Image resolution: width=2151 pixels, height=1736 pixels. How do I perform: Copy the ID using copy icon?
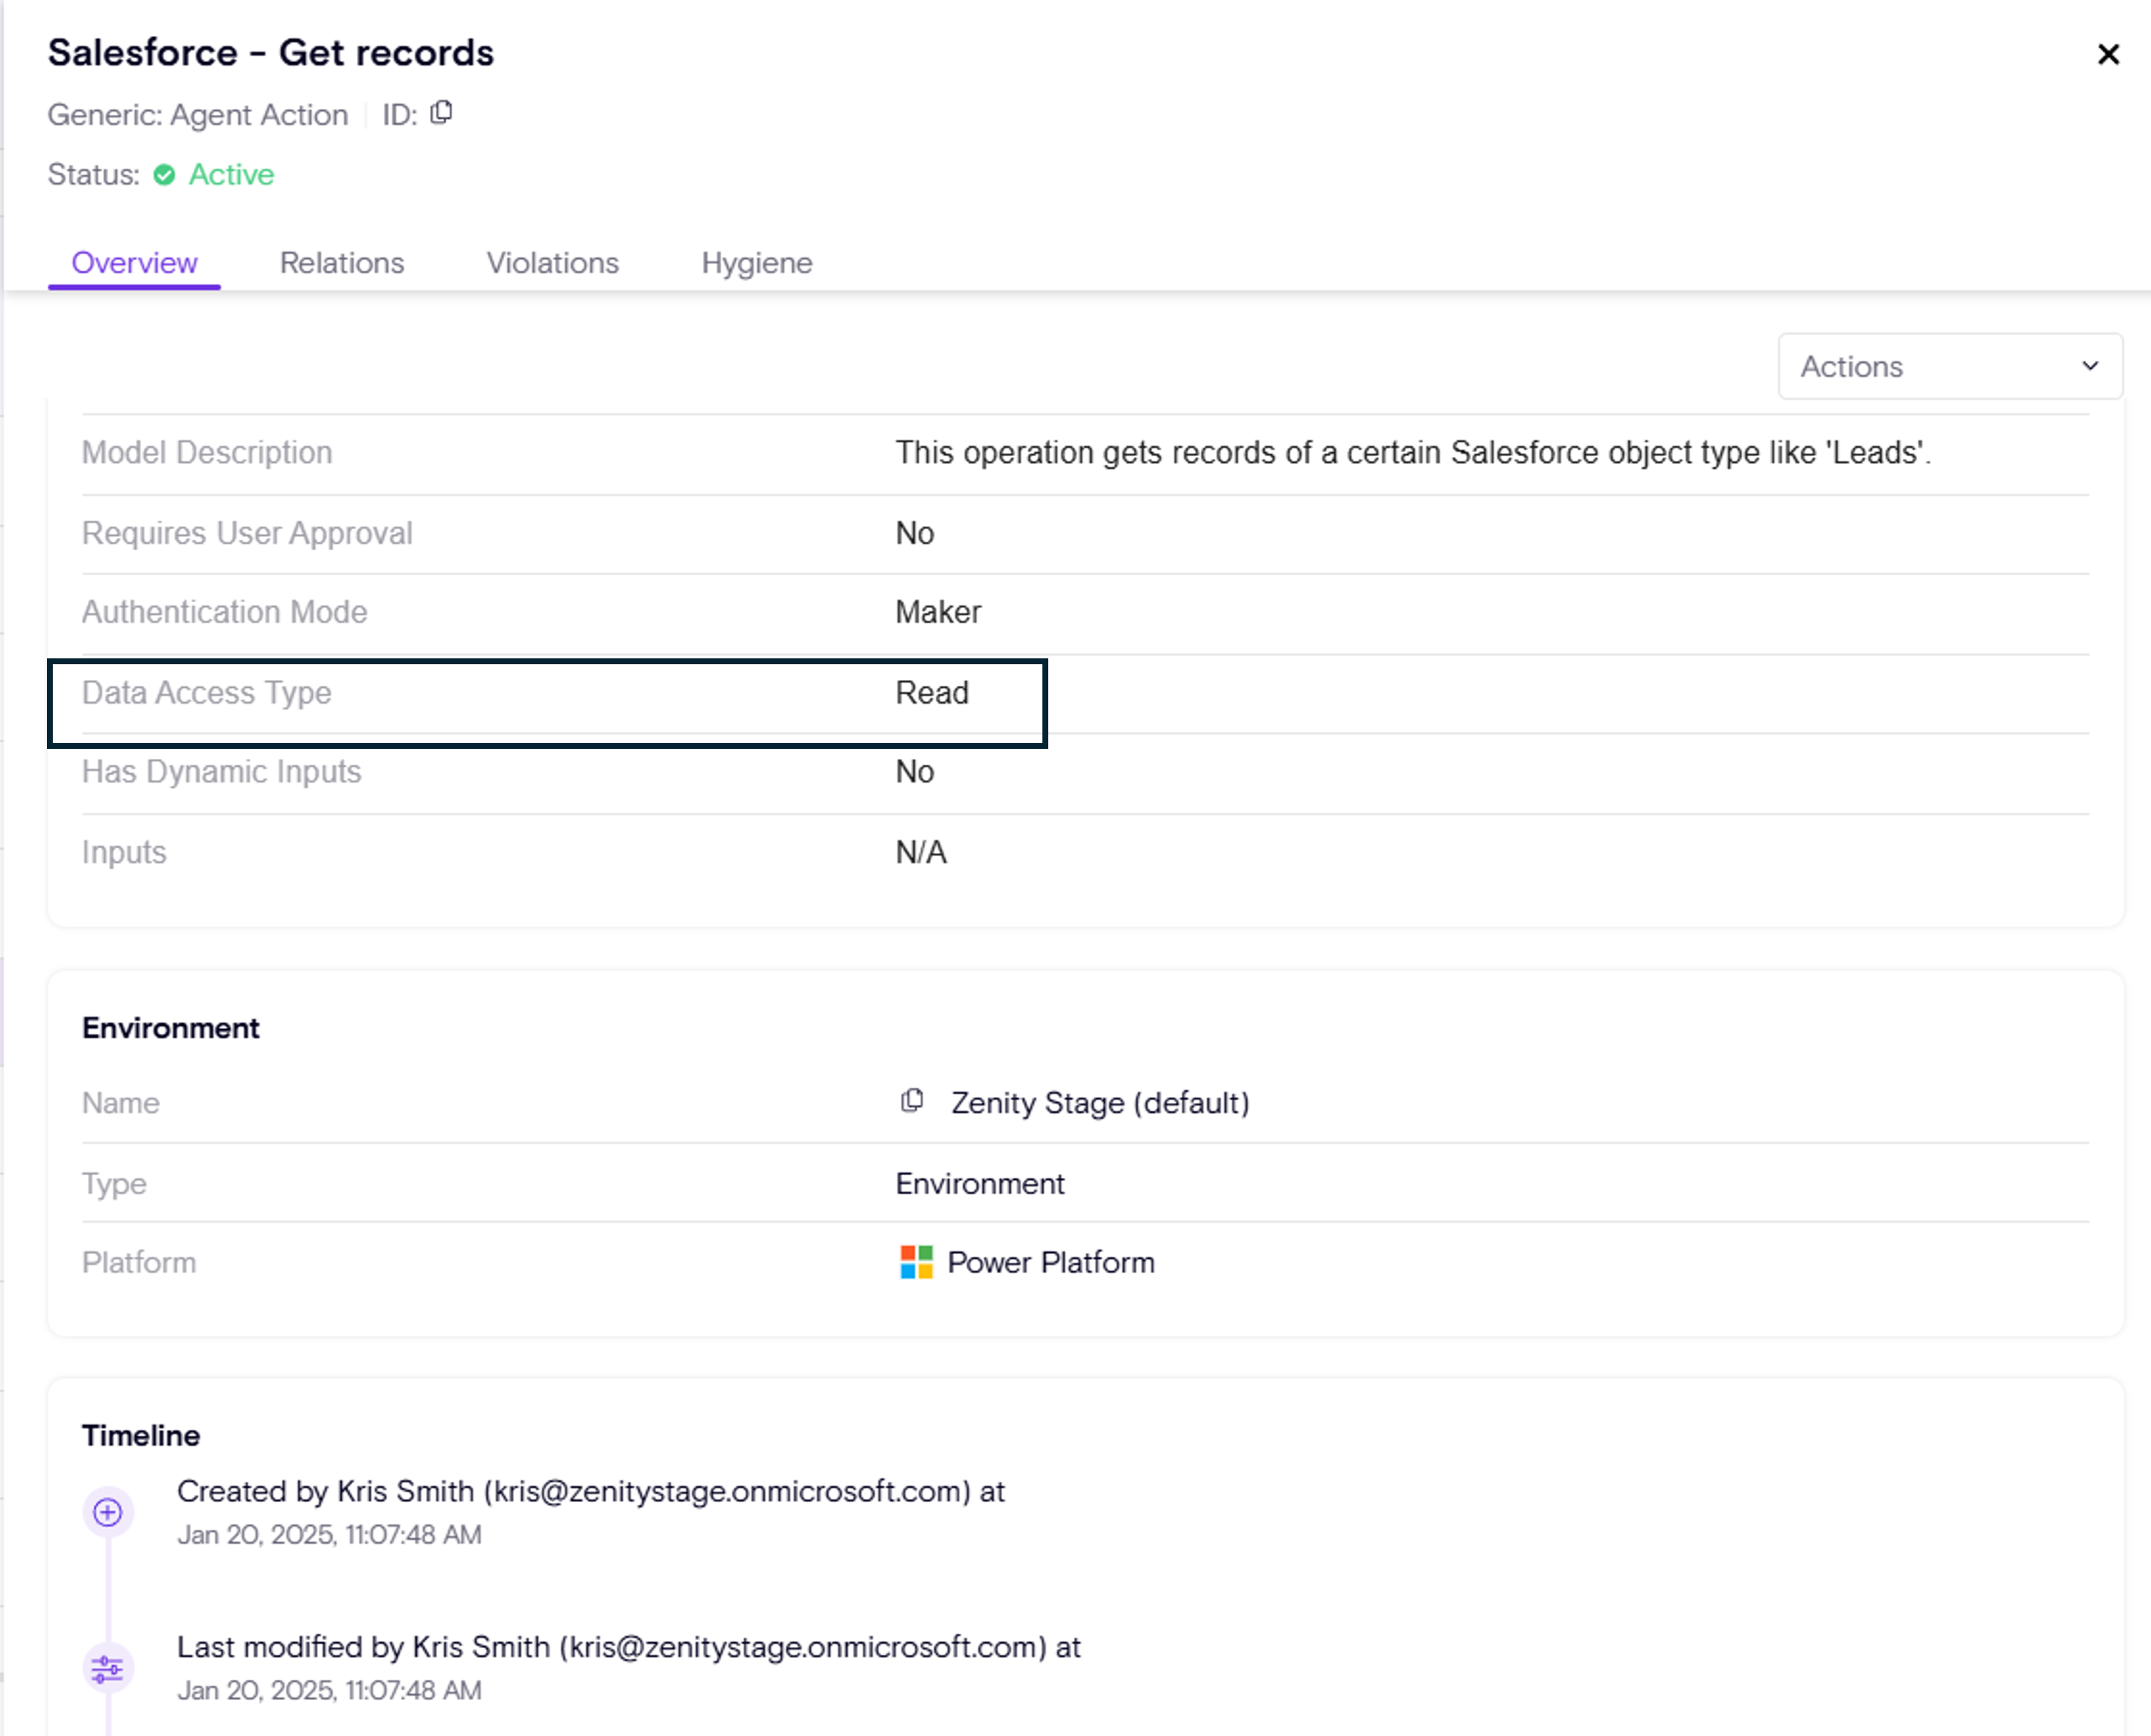pos(441,113)
